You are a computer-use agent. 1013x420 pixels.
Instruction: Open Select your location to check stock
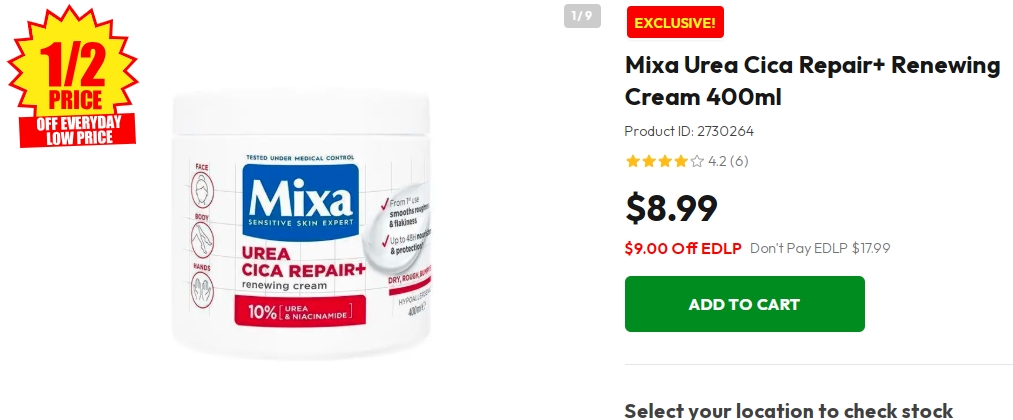point(789,410)
